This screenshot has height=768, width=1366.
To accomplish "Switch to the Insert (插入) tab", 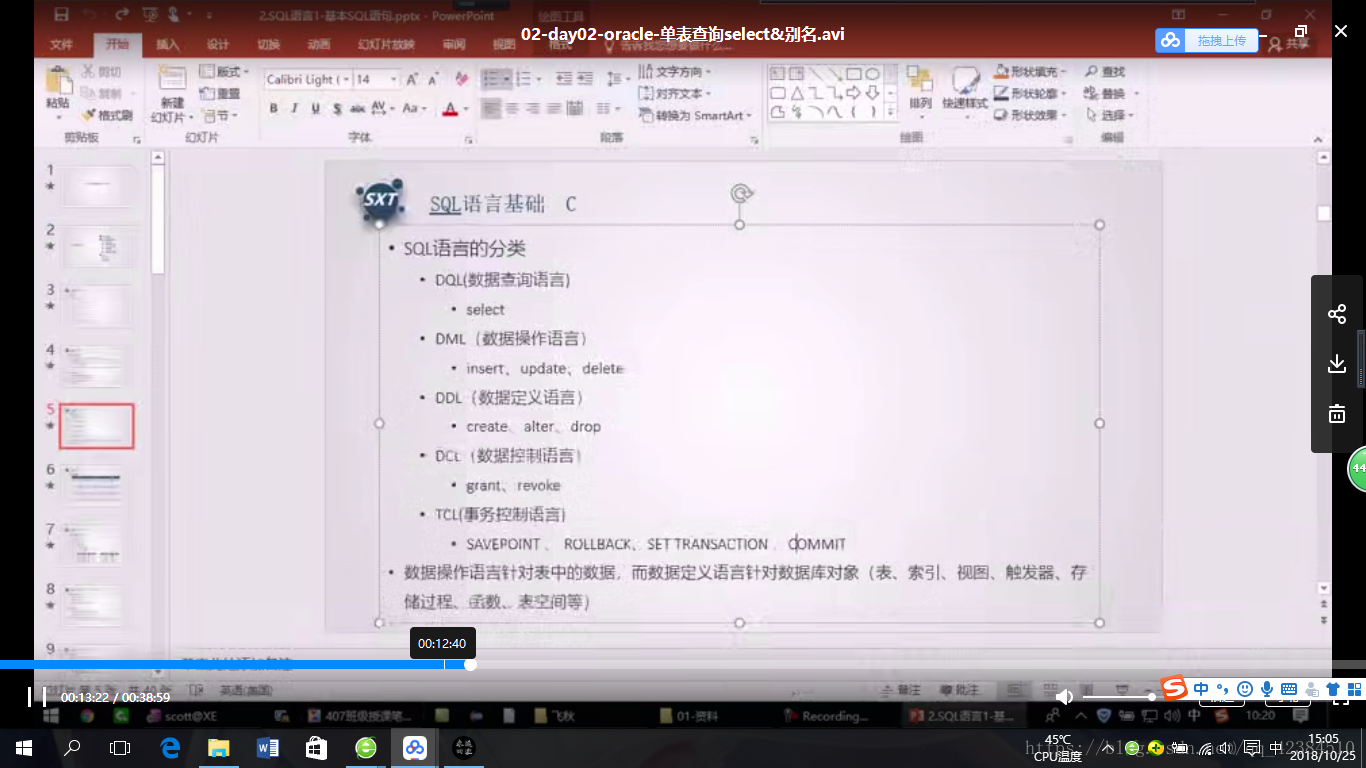I will 168,45.
